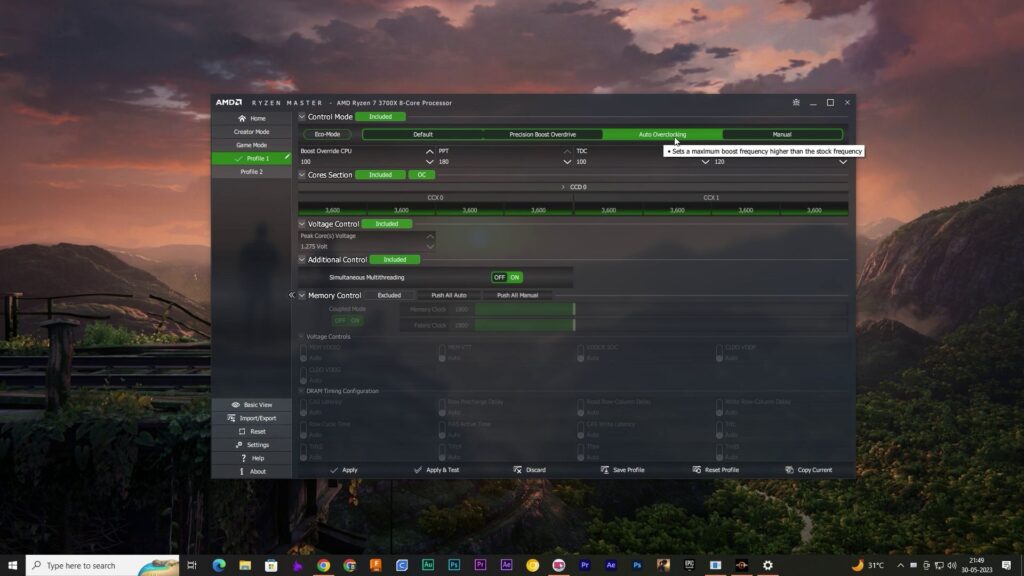
Task: Discard pending changes
Action: click(x=529, y=470)
